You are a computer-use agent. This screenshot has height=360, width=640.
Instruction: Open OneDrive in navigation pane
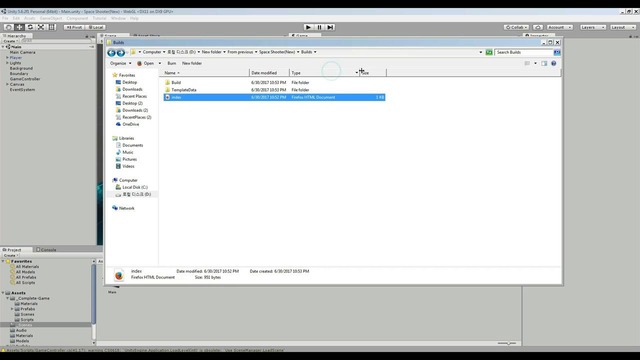[131, 124]
